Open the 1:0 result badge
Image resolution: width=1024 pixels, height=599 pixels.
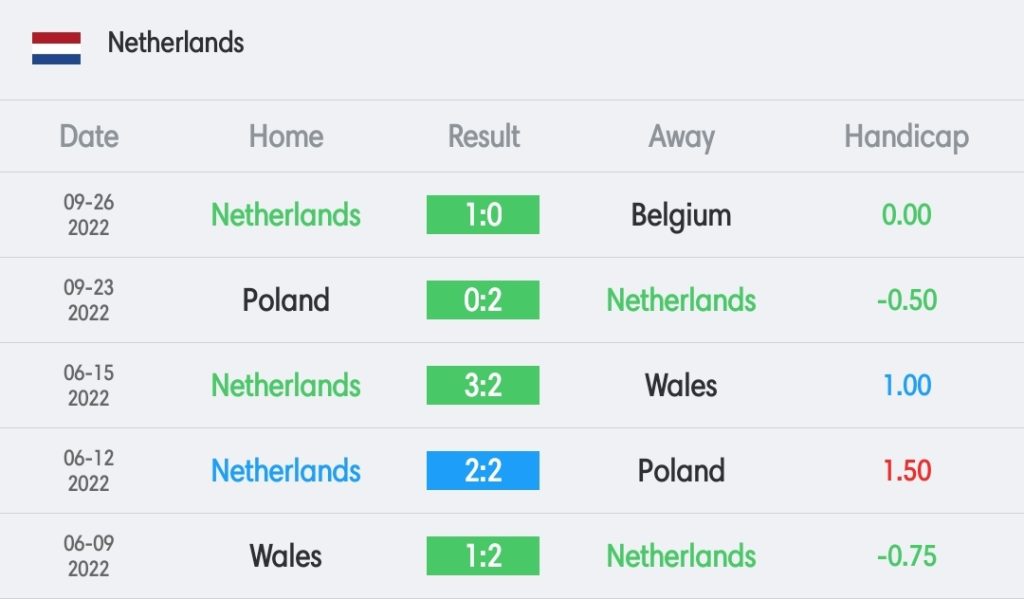click(x=483, y=215)
